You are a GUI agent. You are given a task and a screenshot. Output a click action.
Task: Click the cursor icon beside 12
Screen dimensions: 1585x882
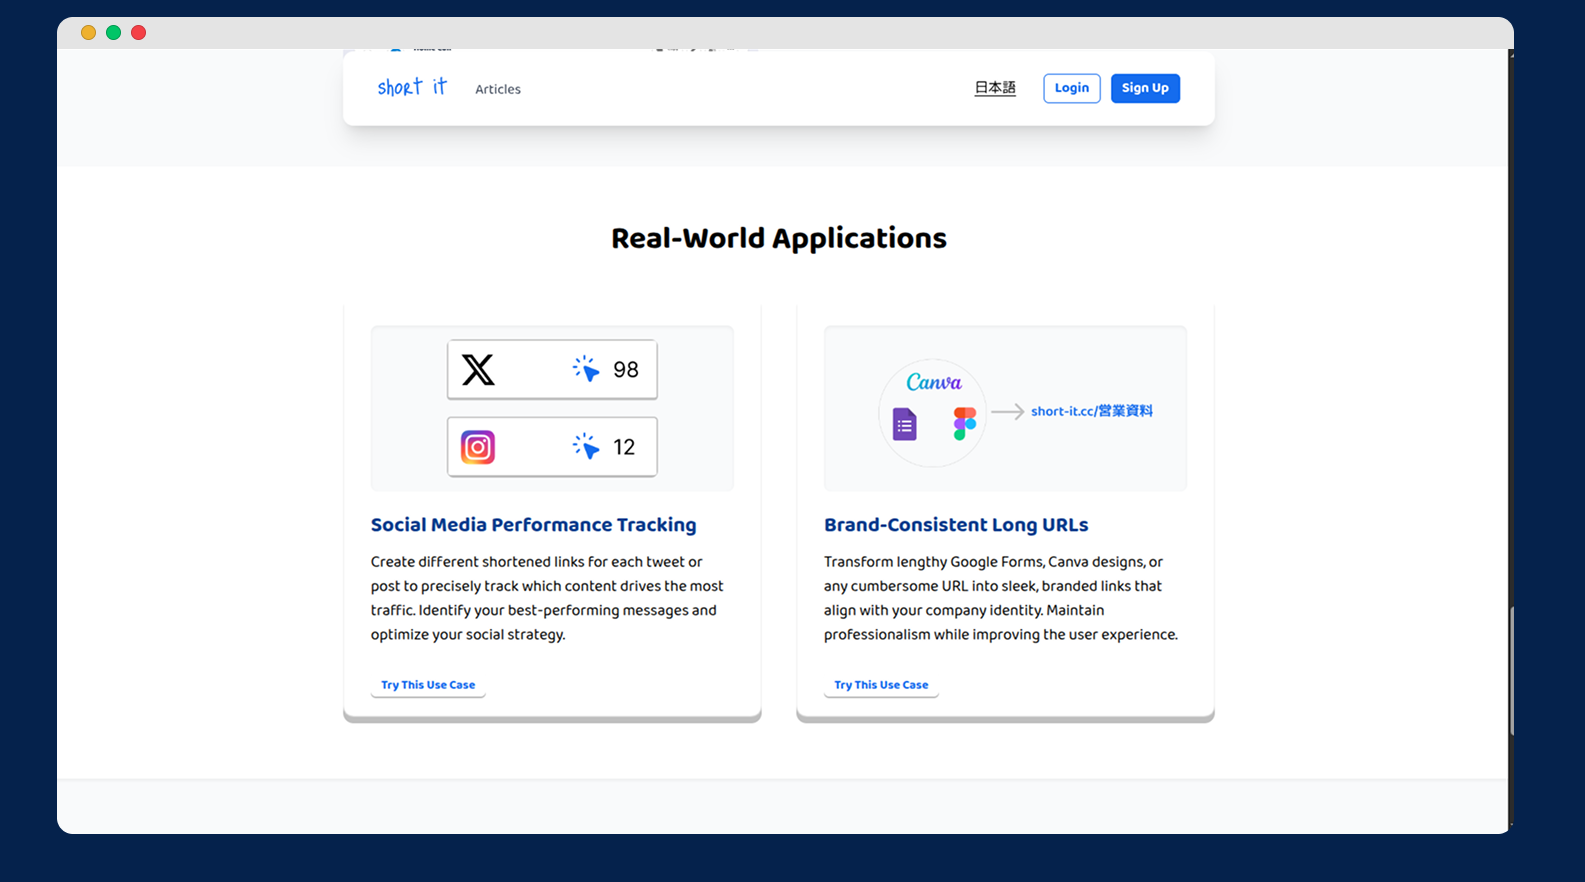(586, 446)
